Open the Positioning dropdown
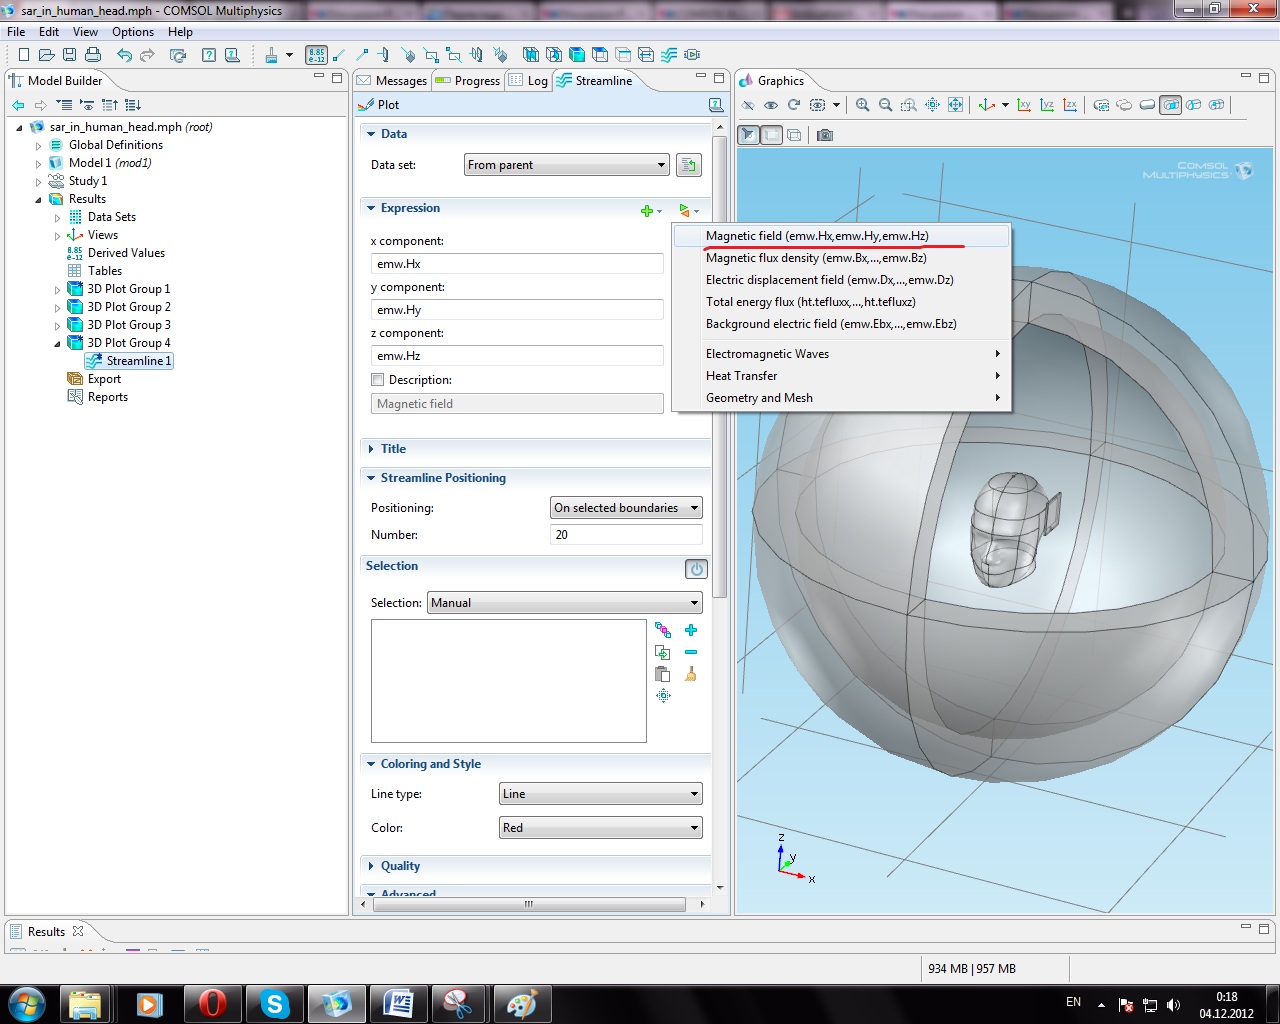This screenshot has height=1024, width=1280. [626, 508]
